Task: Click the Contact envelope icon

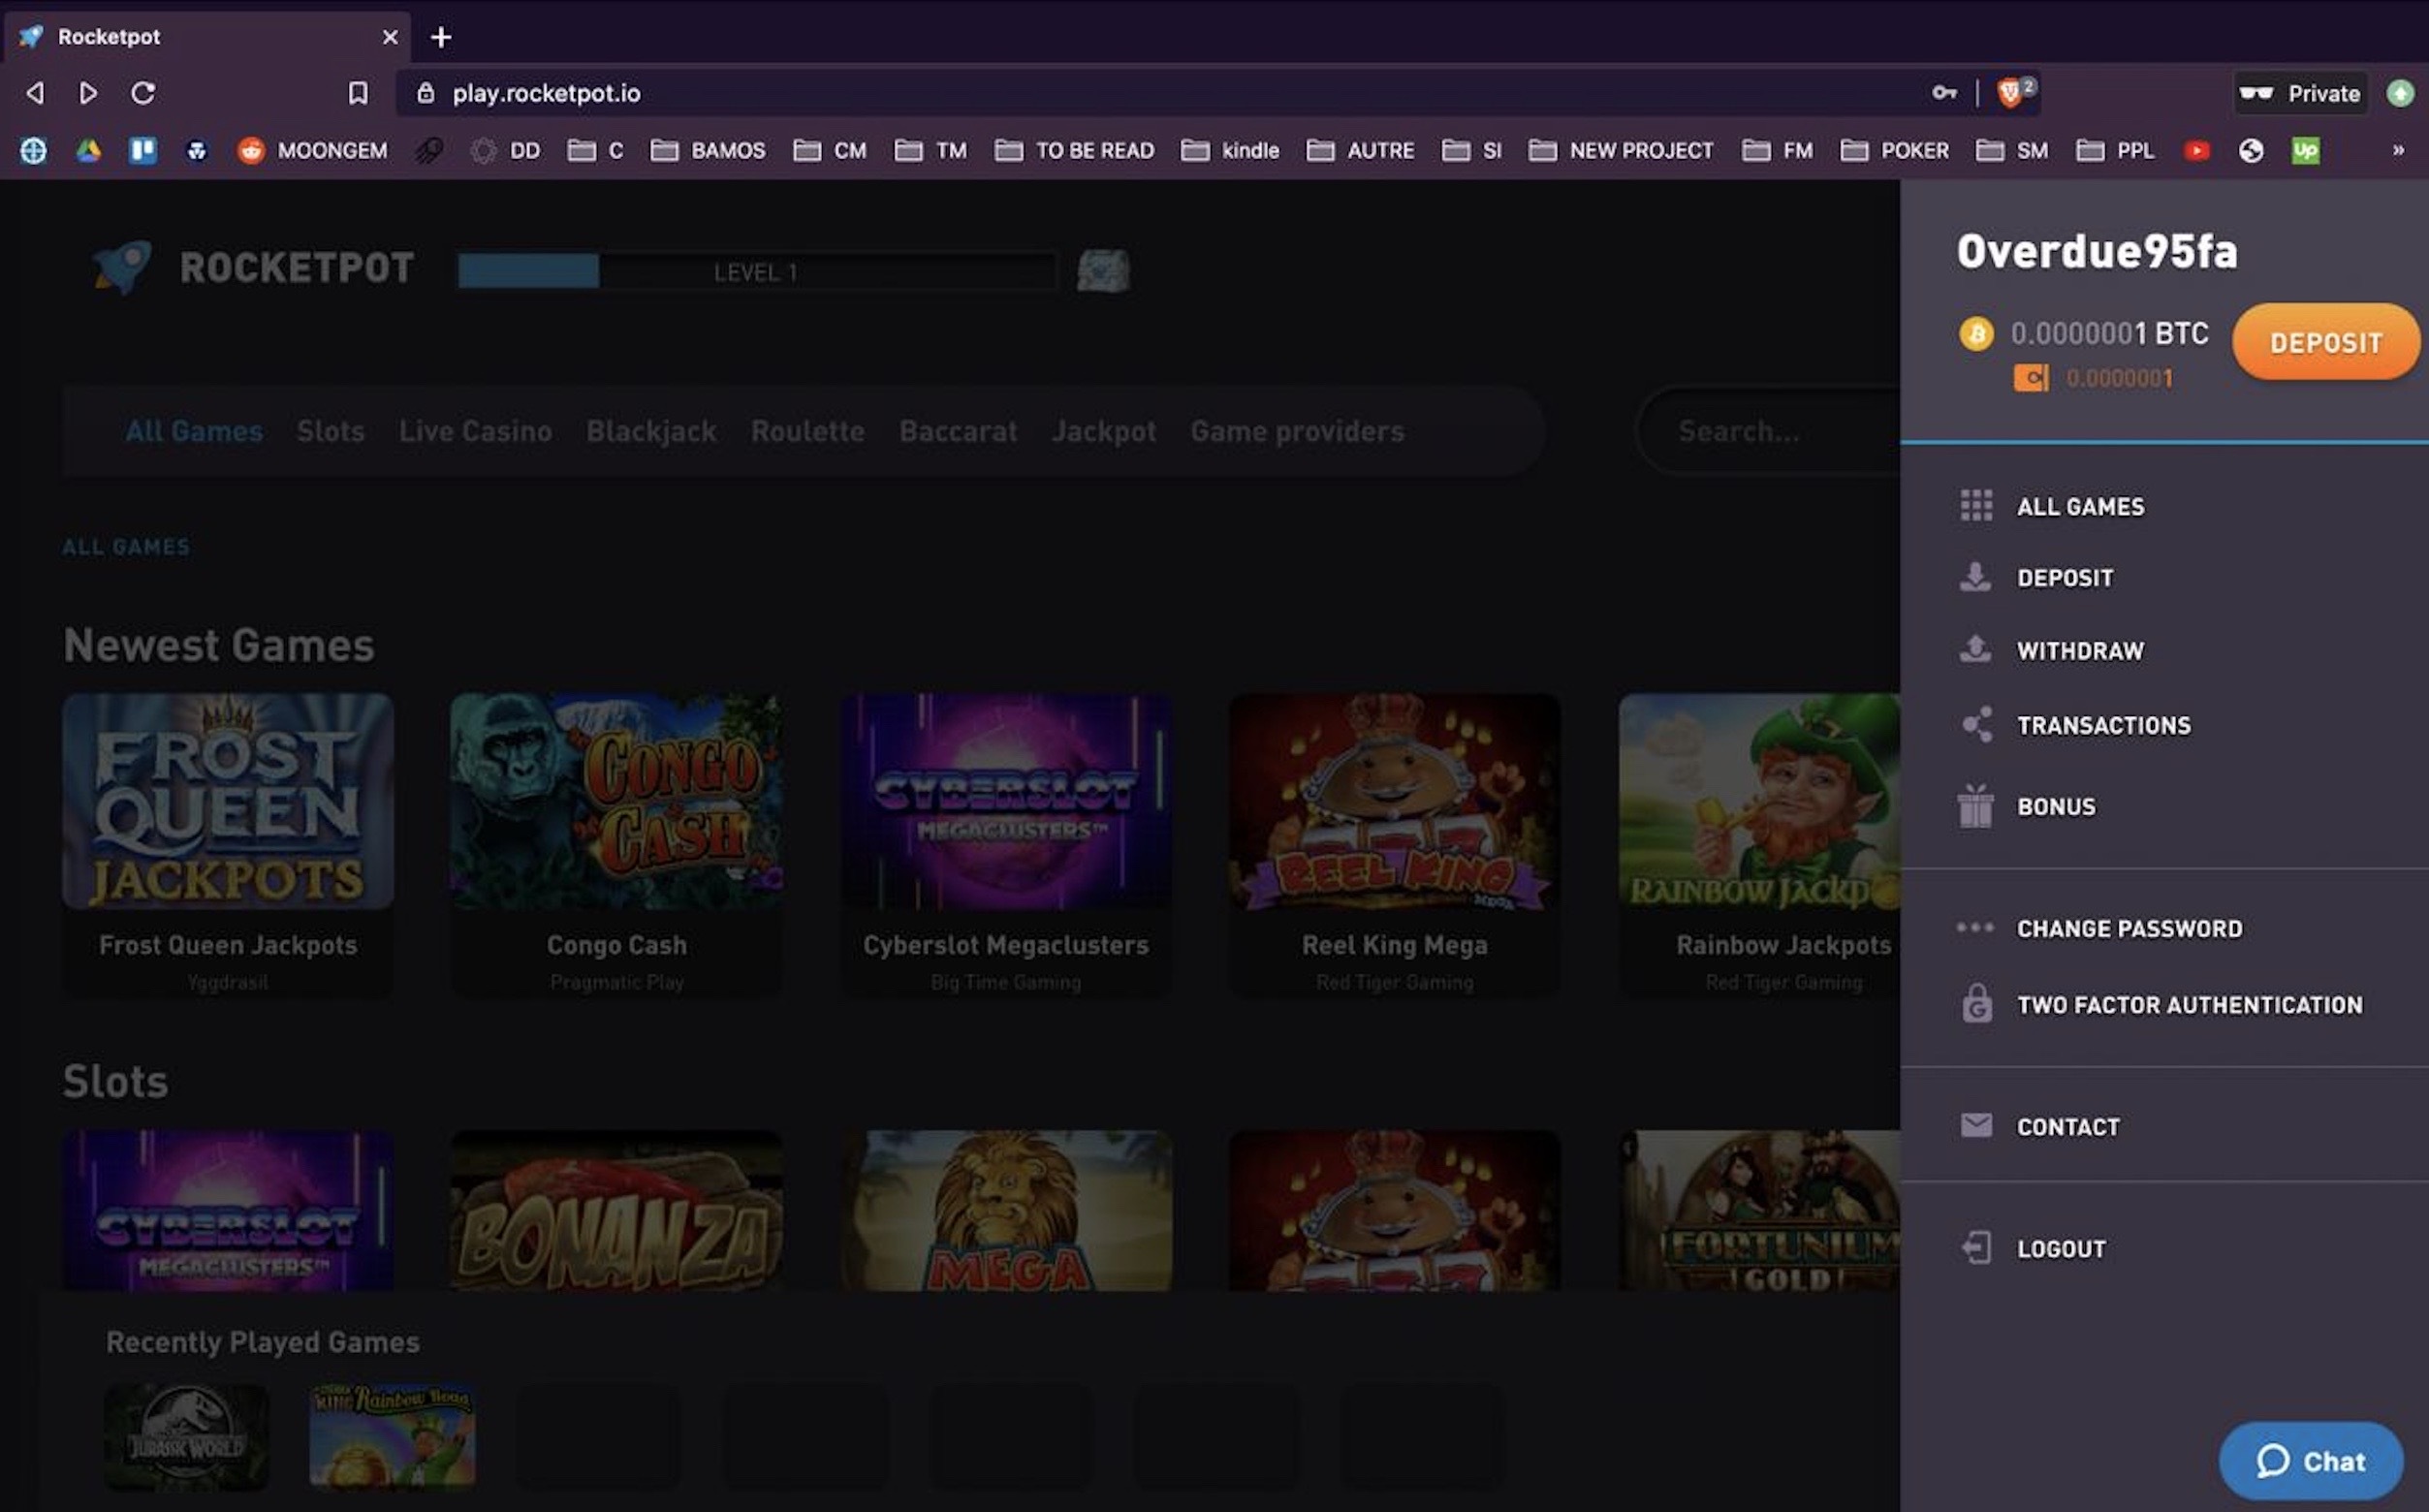Action: pos(1975,1126)
